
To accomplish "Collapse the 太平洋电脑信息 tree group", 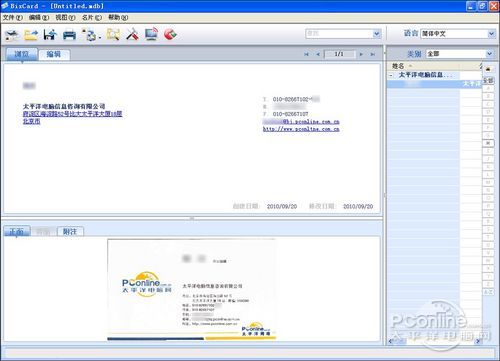I will pyautogui.click(x=391, y=75).
